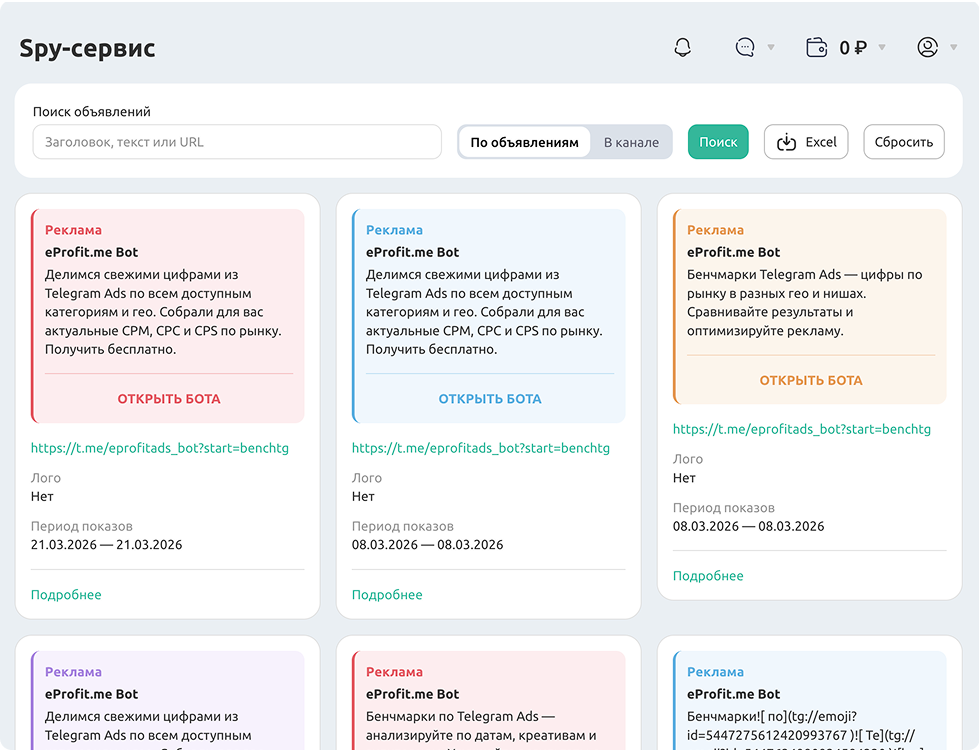Click the chat messages bubble icon
The width and height of the screenshot is (980, 750).
tap(745, 47)
